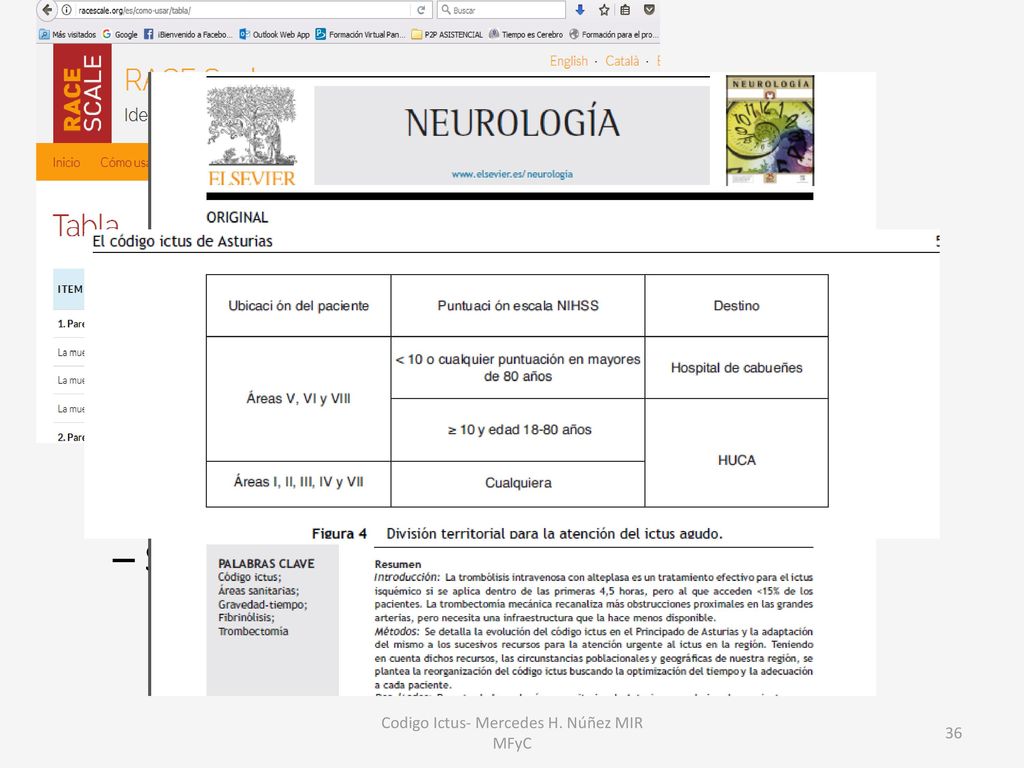This screenshot has width=1024, height=768.
Task: Click the ITEM column header in RACE table
Action: click(x=69, y=289)
